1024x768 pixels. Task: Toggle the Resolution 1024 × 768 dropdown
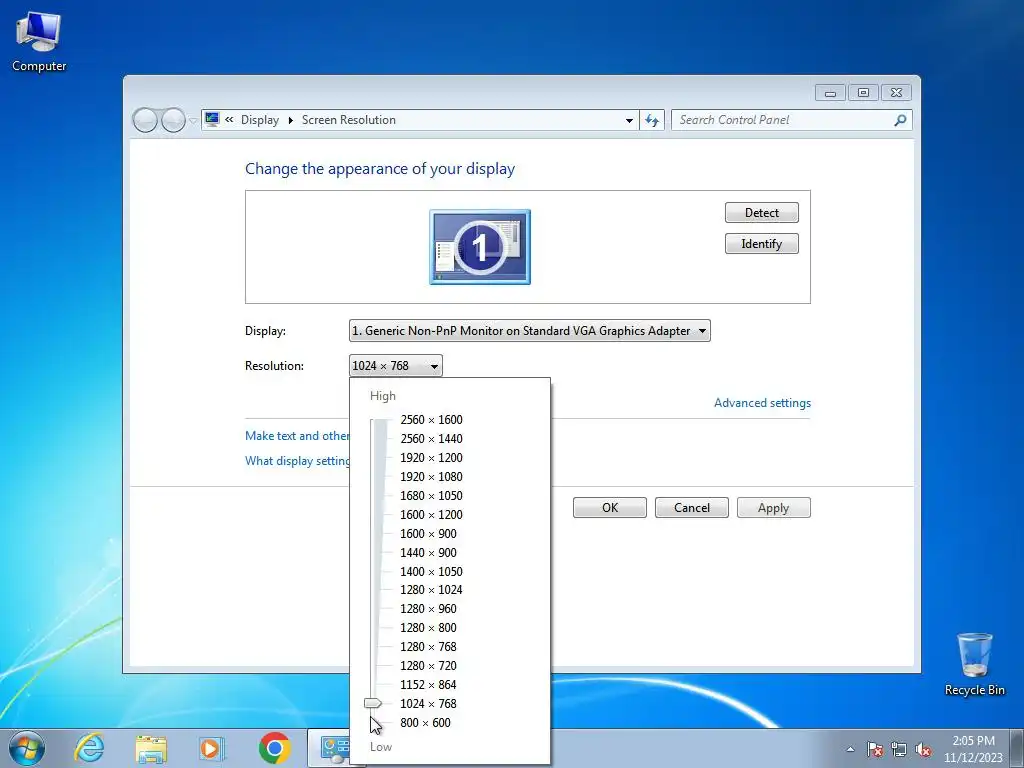[396, 366]
